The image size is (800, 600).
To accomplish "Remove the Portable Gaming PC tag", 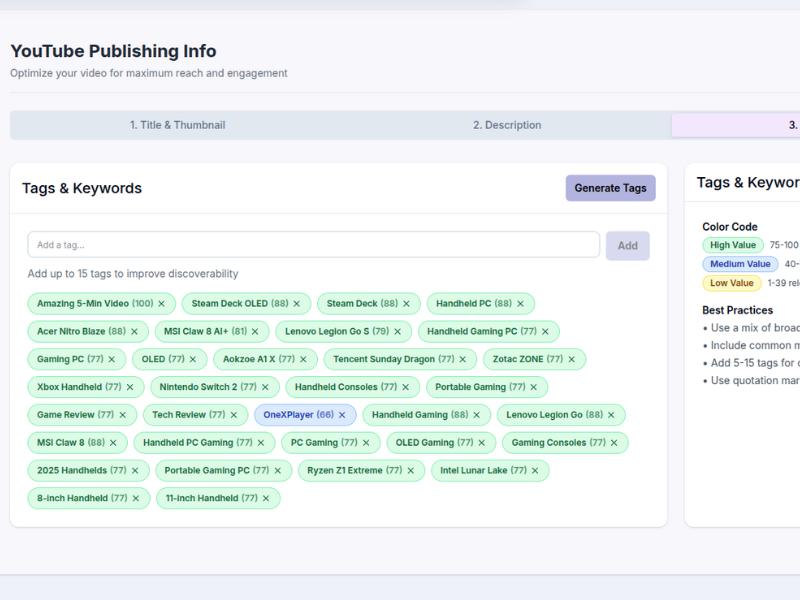I will point(278,470).
